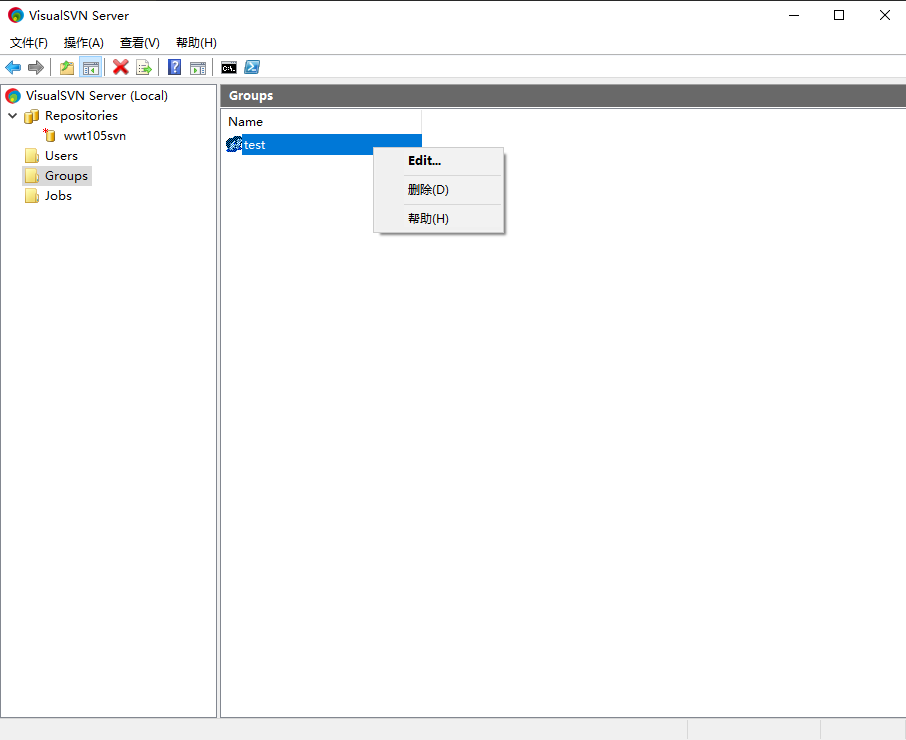Viewport: 906px width, 740px height.
Task: Click the Name column header
Action: coord(246,122)
